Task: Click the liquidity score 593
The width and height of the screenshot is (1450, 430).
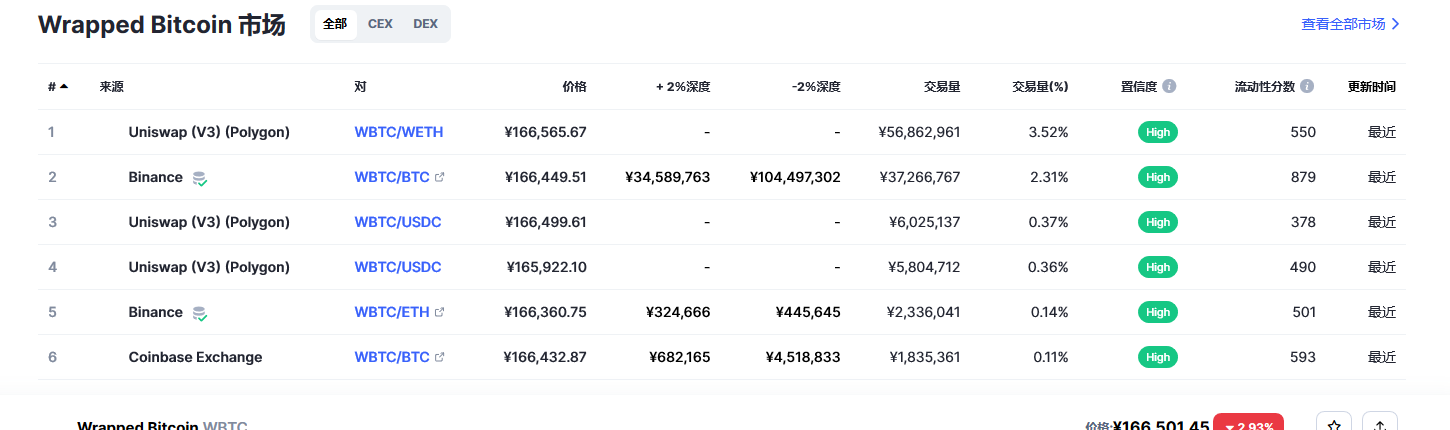Action: [x=1303, y=357]
